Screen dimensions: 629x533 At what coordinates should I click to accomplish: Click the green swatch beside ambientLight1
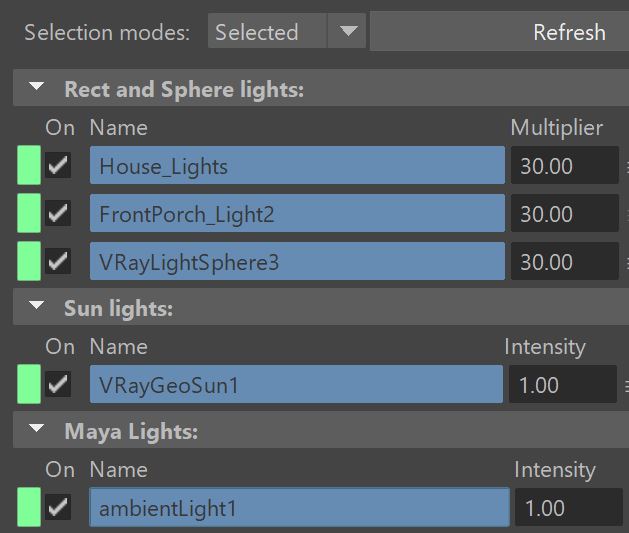coord(29,507)
